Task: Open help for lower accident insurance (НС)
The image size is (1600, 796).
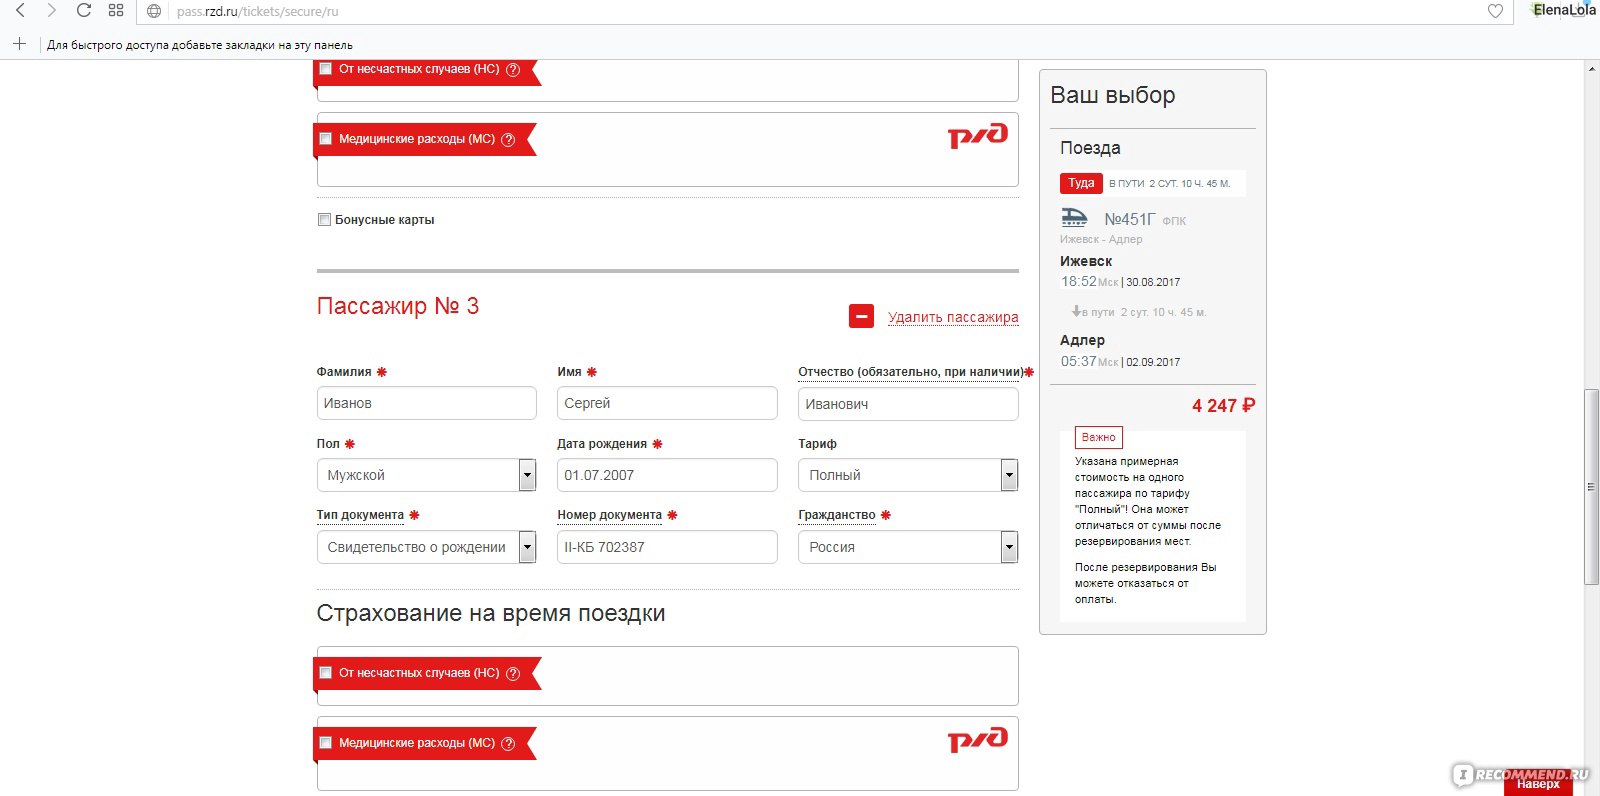Action: [x=513, y=674]
